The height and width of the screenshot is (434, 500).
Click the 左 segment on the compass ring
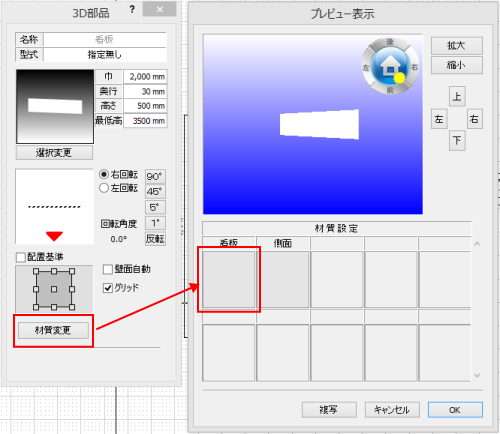[366, 67]
